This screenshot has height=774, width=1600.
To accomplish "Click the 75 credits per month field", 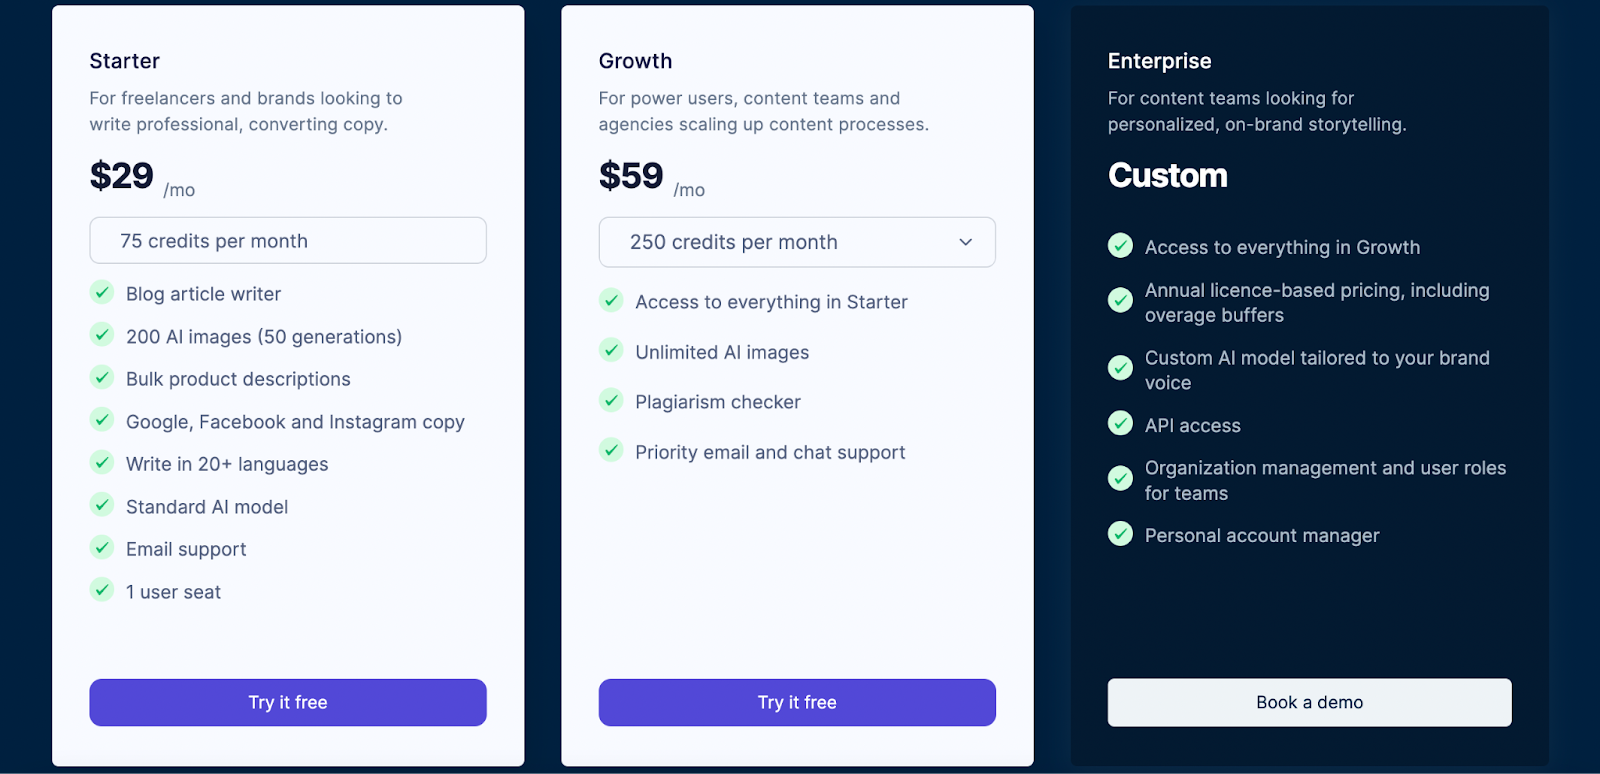I will coord(288,241).
